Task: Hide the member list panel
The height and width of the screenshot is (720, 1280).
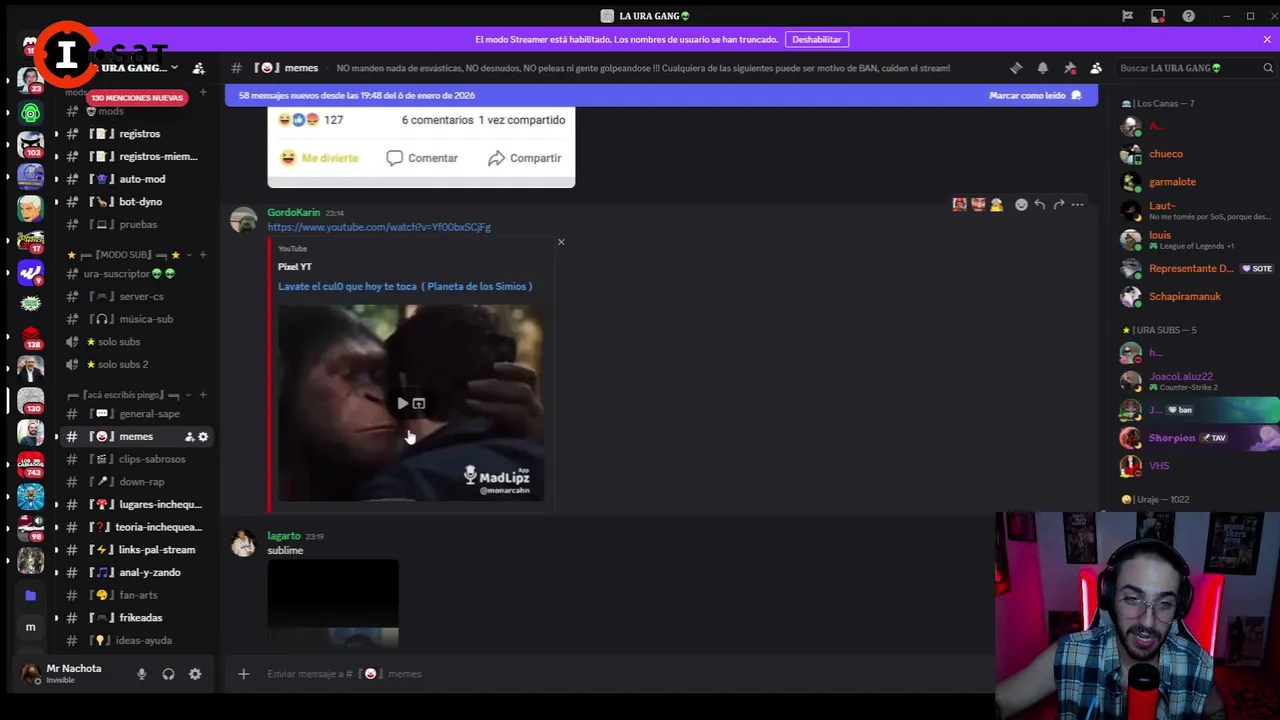Action: [1096, 68]
